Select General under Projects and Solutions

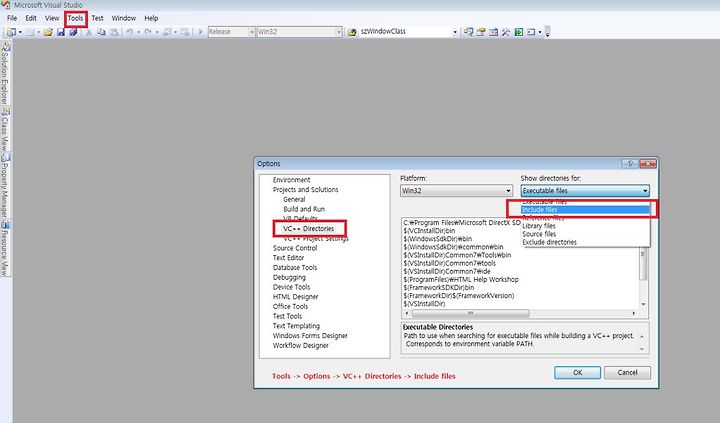294,199
